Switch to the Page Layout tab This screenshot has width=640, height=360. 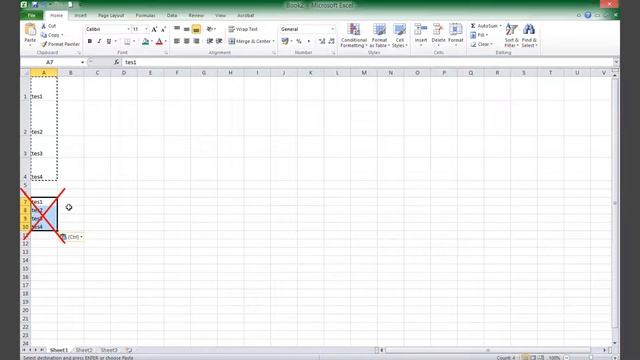point(111,16)
